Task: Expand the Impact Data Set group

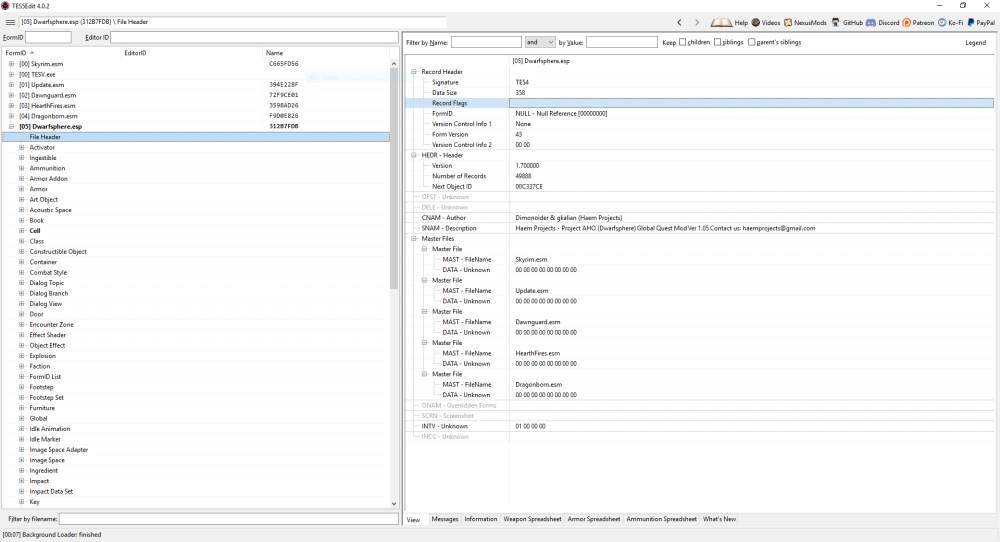Action: (22, 492)
